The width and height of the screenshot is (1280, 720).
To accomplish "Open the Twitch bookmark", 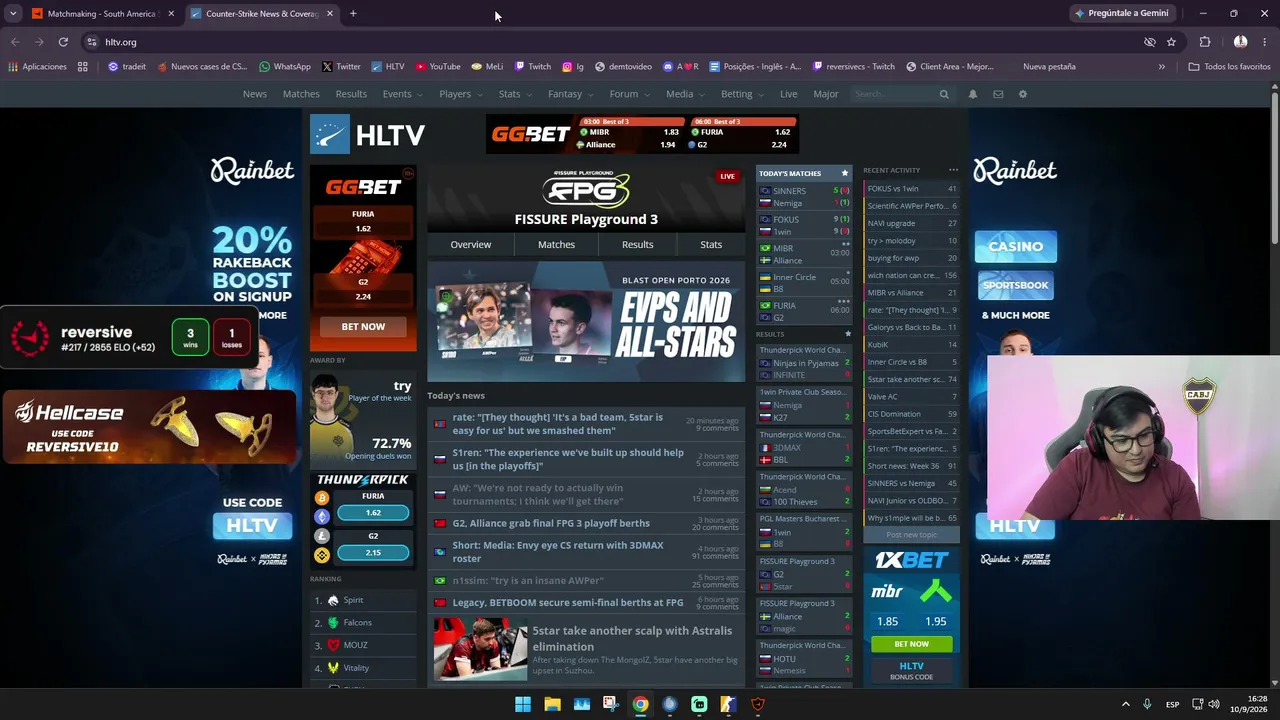I will [533, 67].
